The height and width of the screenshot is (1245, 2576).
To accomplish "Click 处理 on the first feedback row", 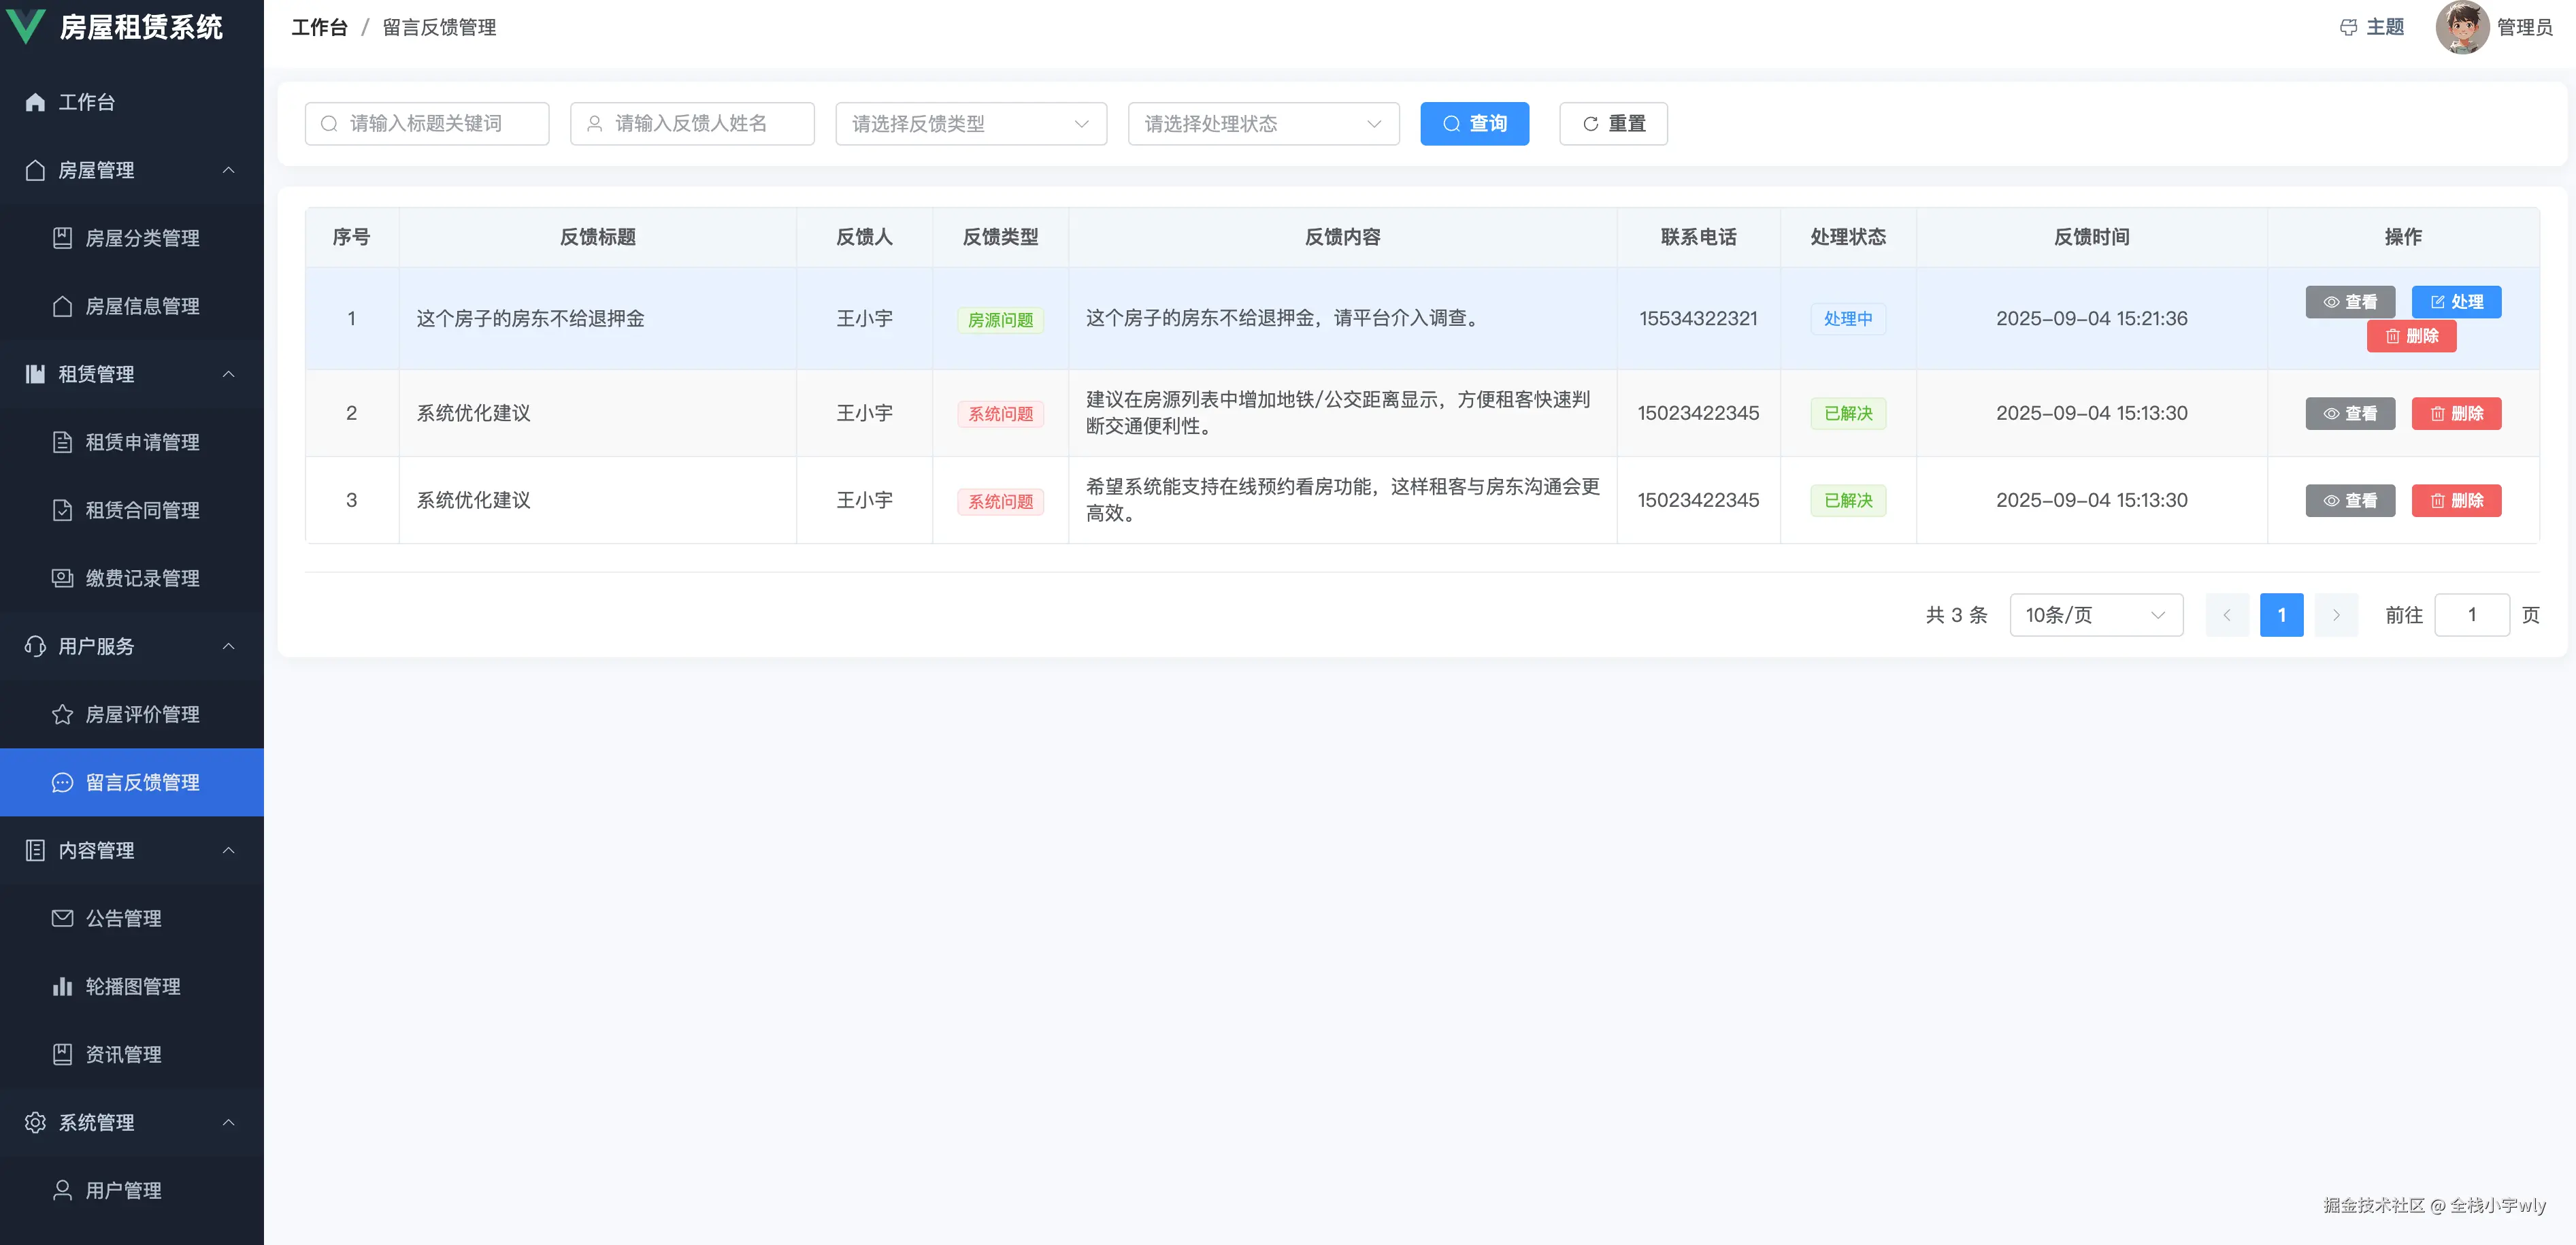I will 2456,301.
